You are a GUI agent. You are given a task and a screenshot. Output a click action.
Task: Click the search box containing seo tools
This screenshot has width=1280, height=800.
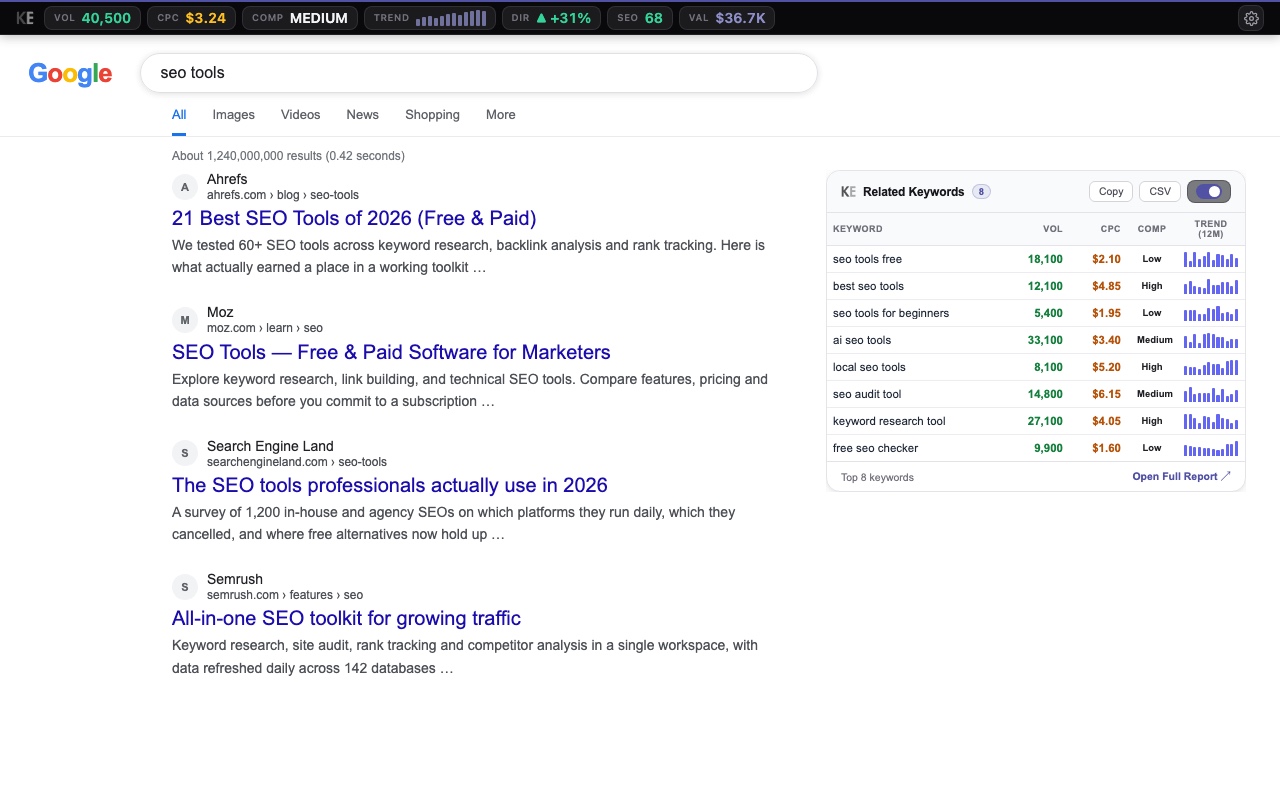tap(478, 73)
